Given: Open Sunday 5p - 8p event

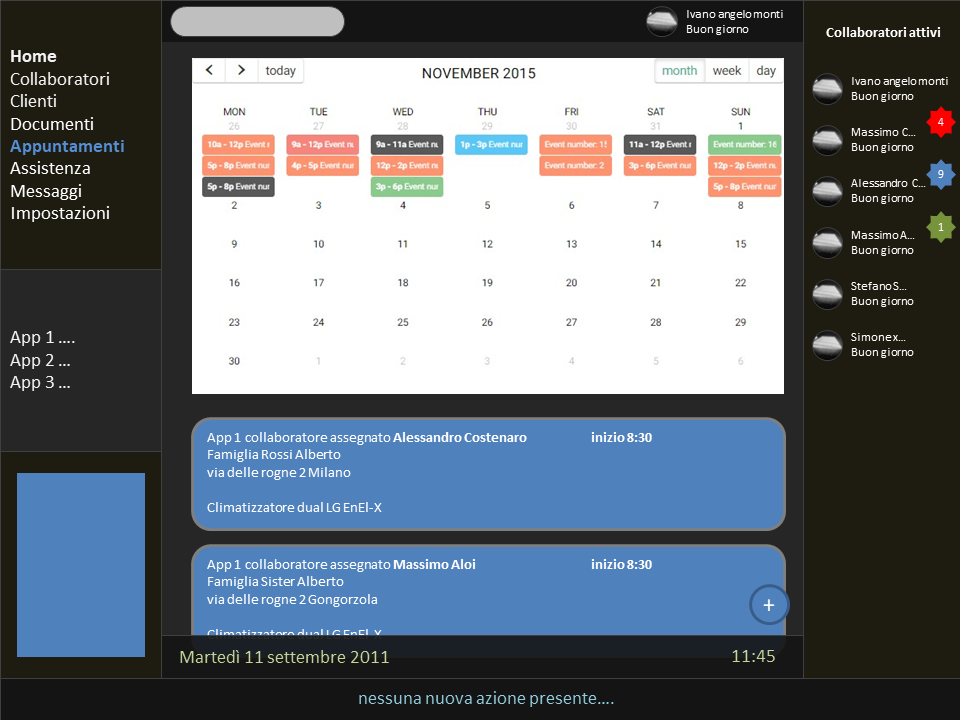Looking at the screenshot, I should click(x=744, y=186).
